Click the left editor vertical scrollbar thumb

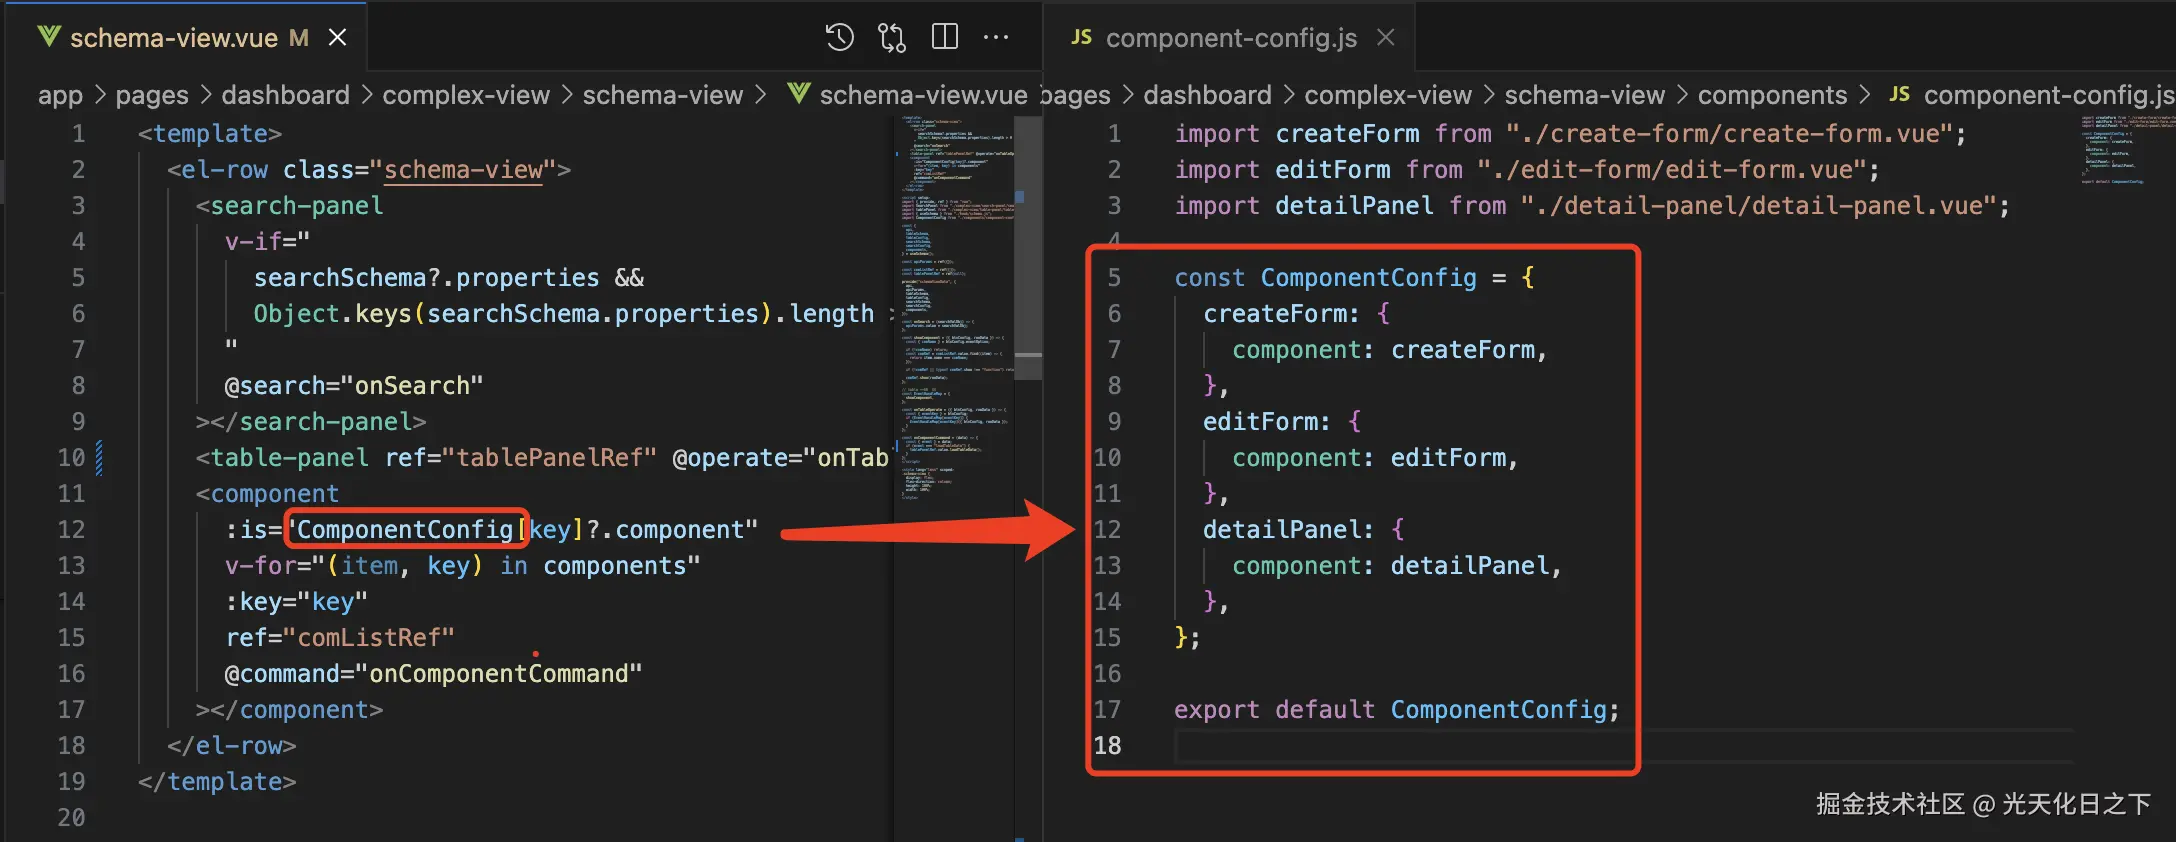tap(1028, 248)
